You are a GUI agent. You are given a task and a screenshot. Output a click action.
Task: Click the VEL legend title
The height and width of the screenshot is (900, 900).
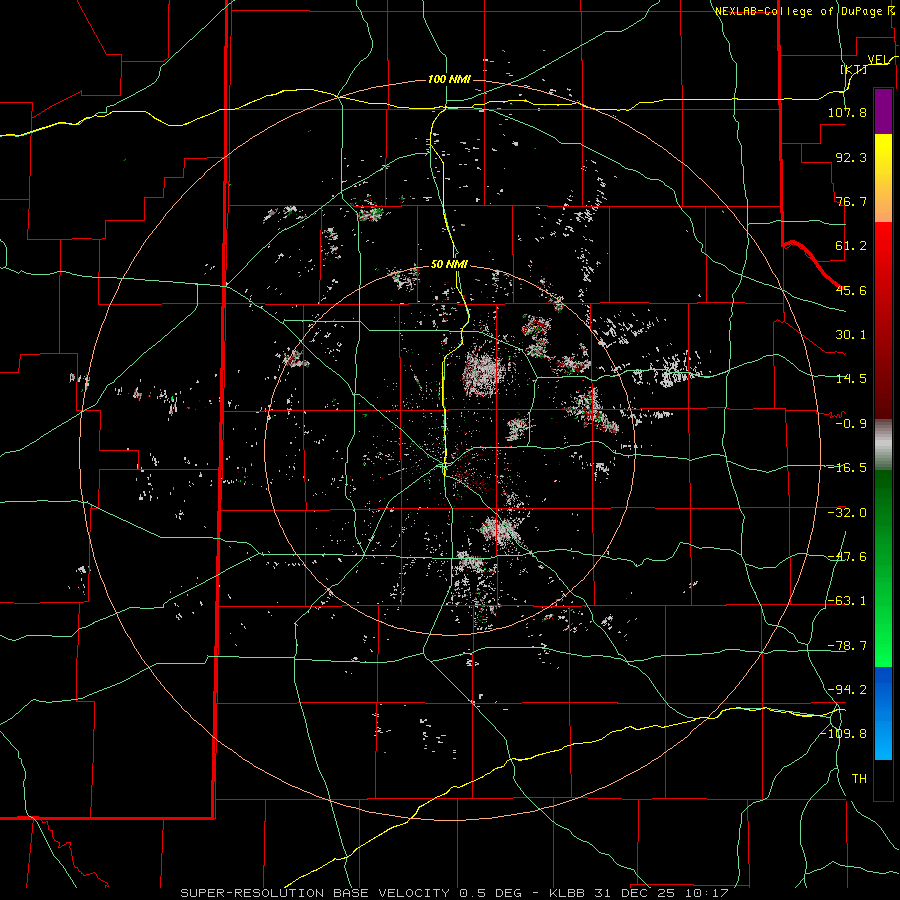[878, 59]
